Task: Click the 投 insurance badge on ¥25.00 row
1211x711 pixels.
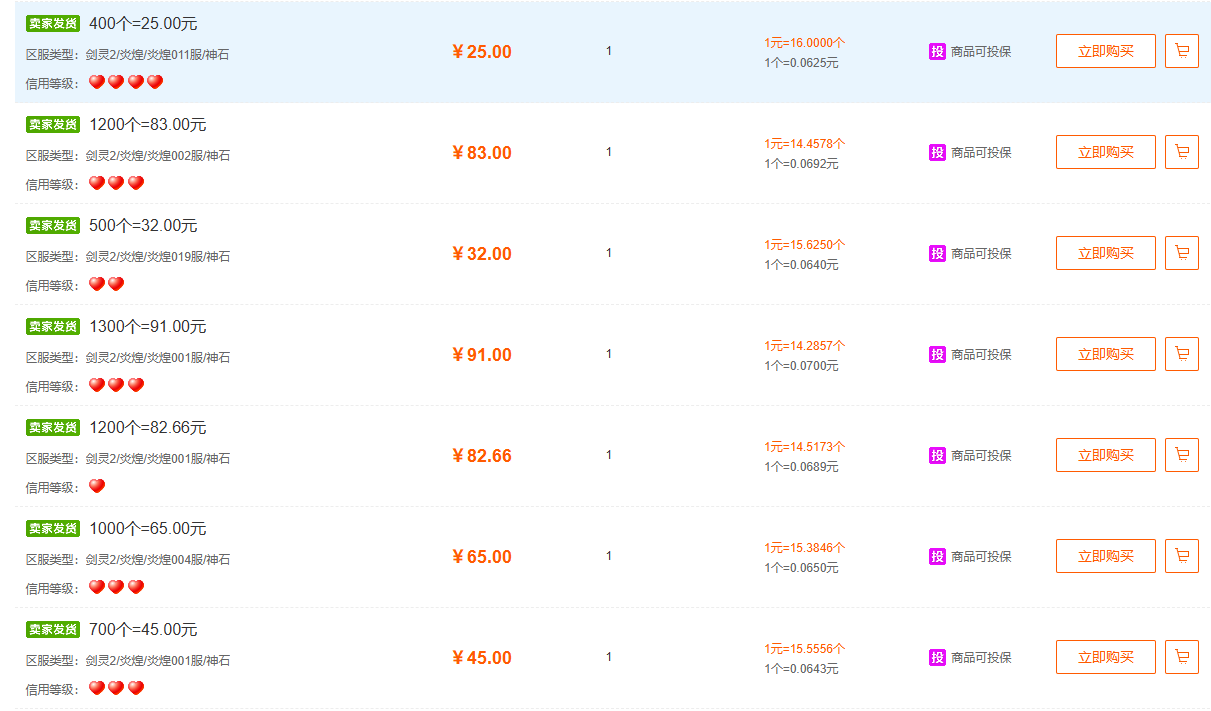Action: click(x=937, y=52)
